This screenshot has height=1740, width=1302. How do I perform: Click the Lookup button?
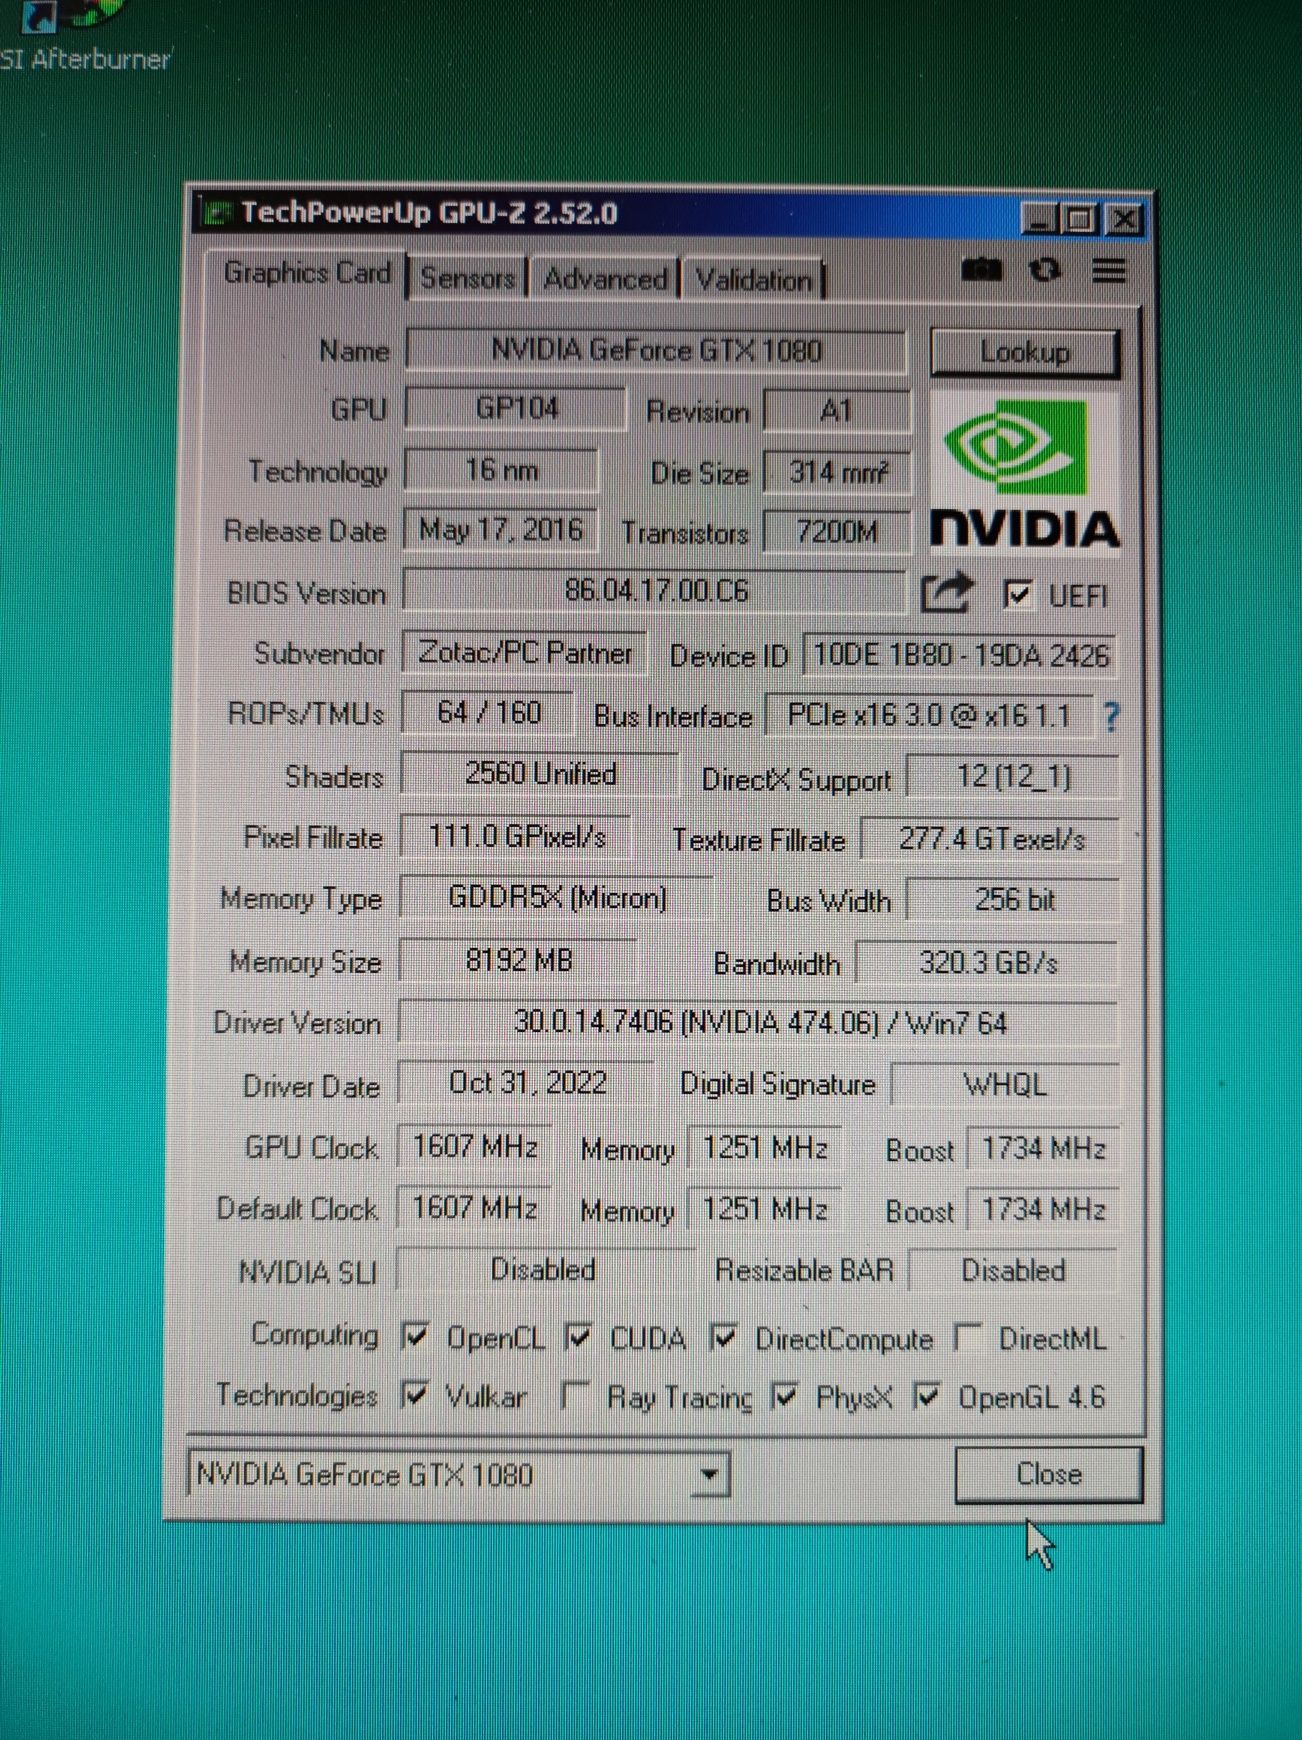coord(1024,352)
